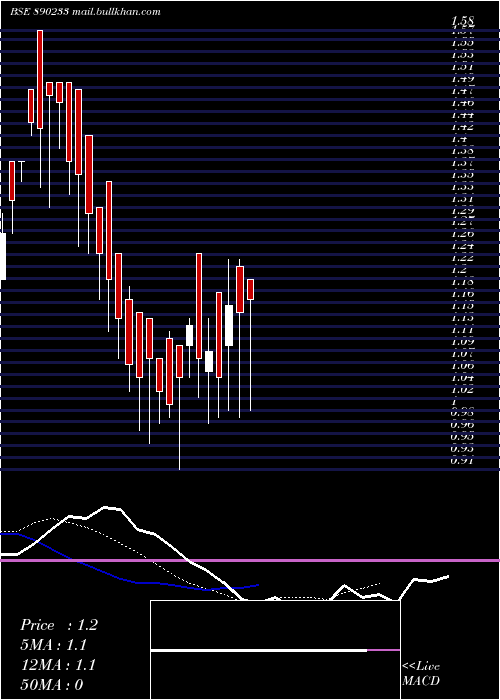Click the 1.04 price axis label
This screenshot has width=500, height=700.
[x=463, y=378]
